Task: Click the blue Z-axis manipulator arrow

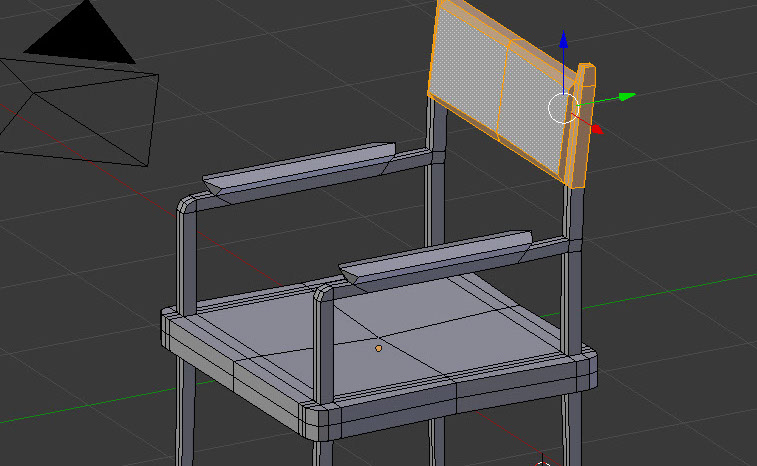Action: [x=564, y=40]
